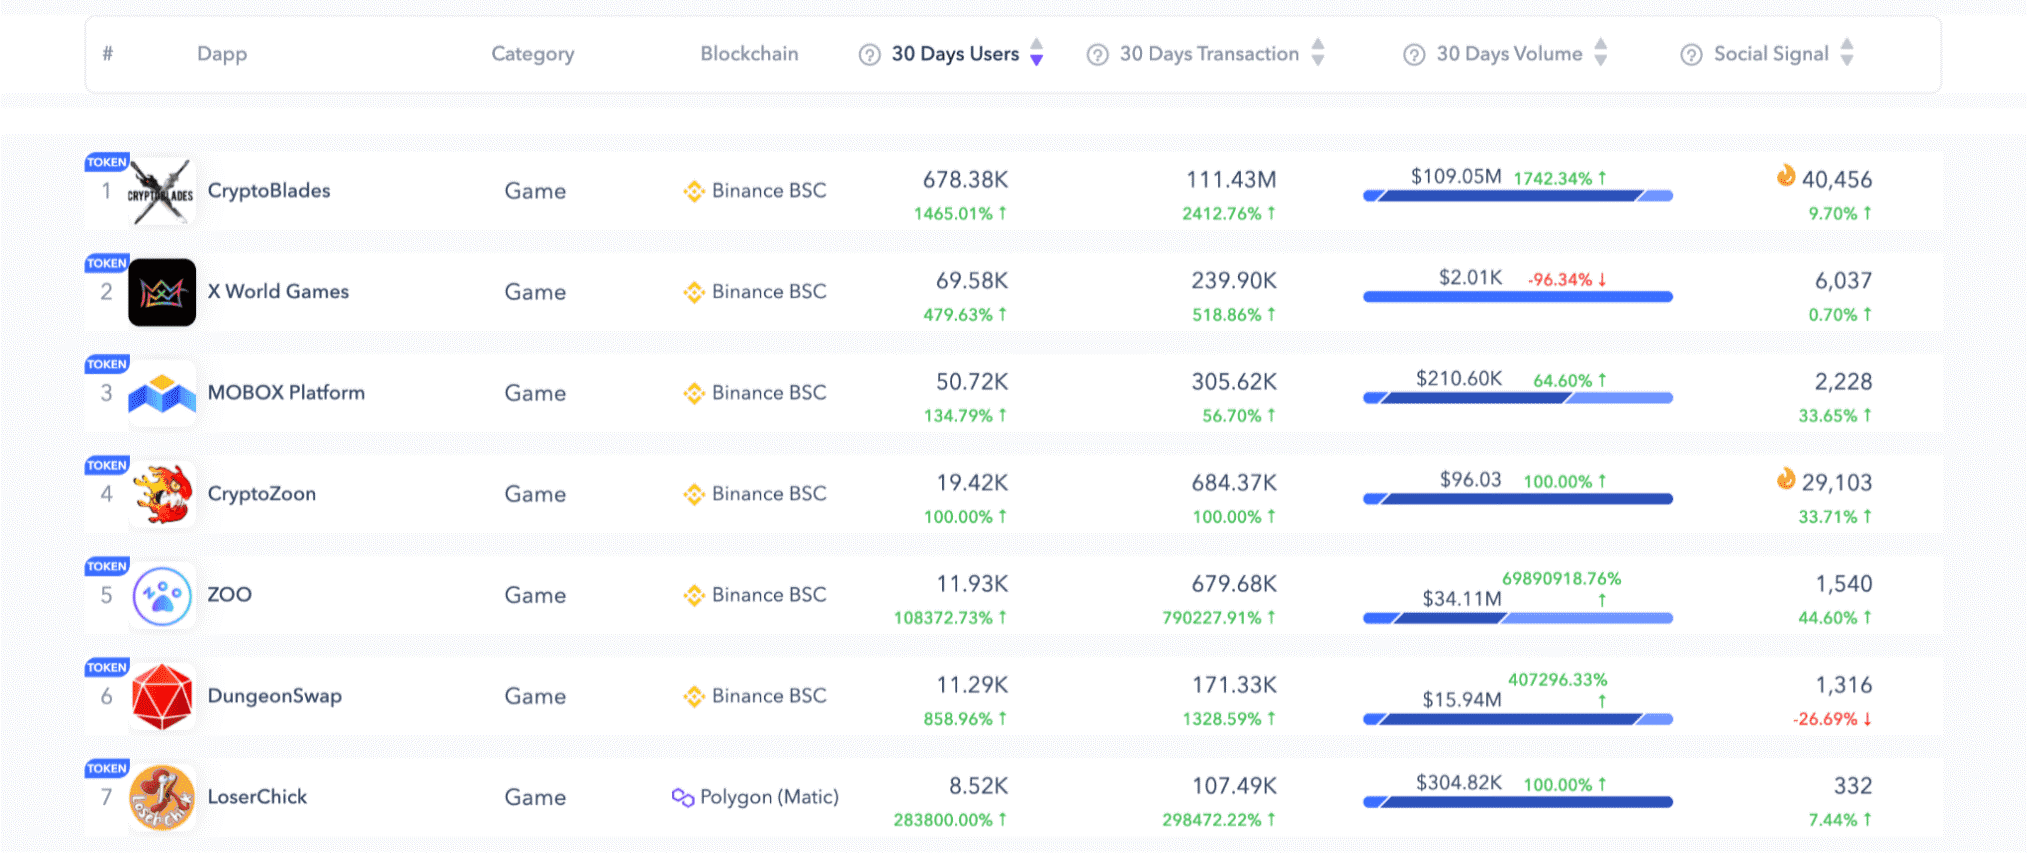Click the TOKEN badge on X World Games row

[x=107, y=263]
